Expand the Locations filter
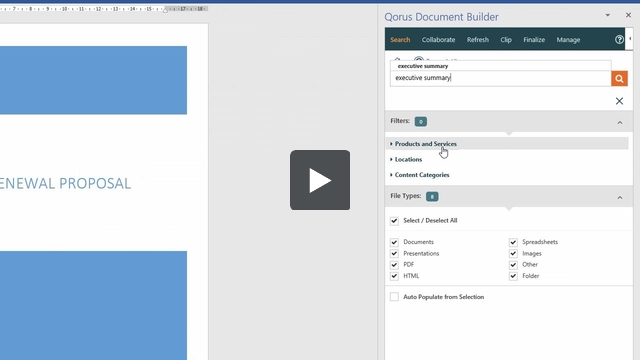This screenshot has width=640, height=360. (406, 159)
